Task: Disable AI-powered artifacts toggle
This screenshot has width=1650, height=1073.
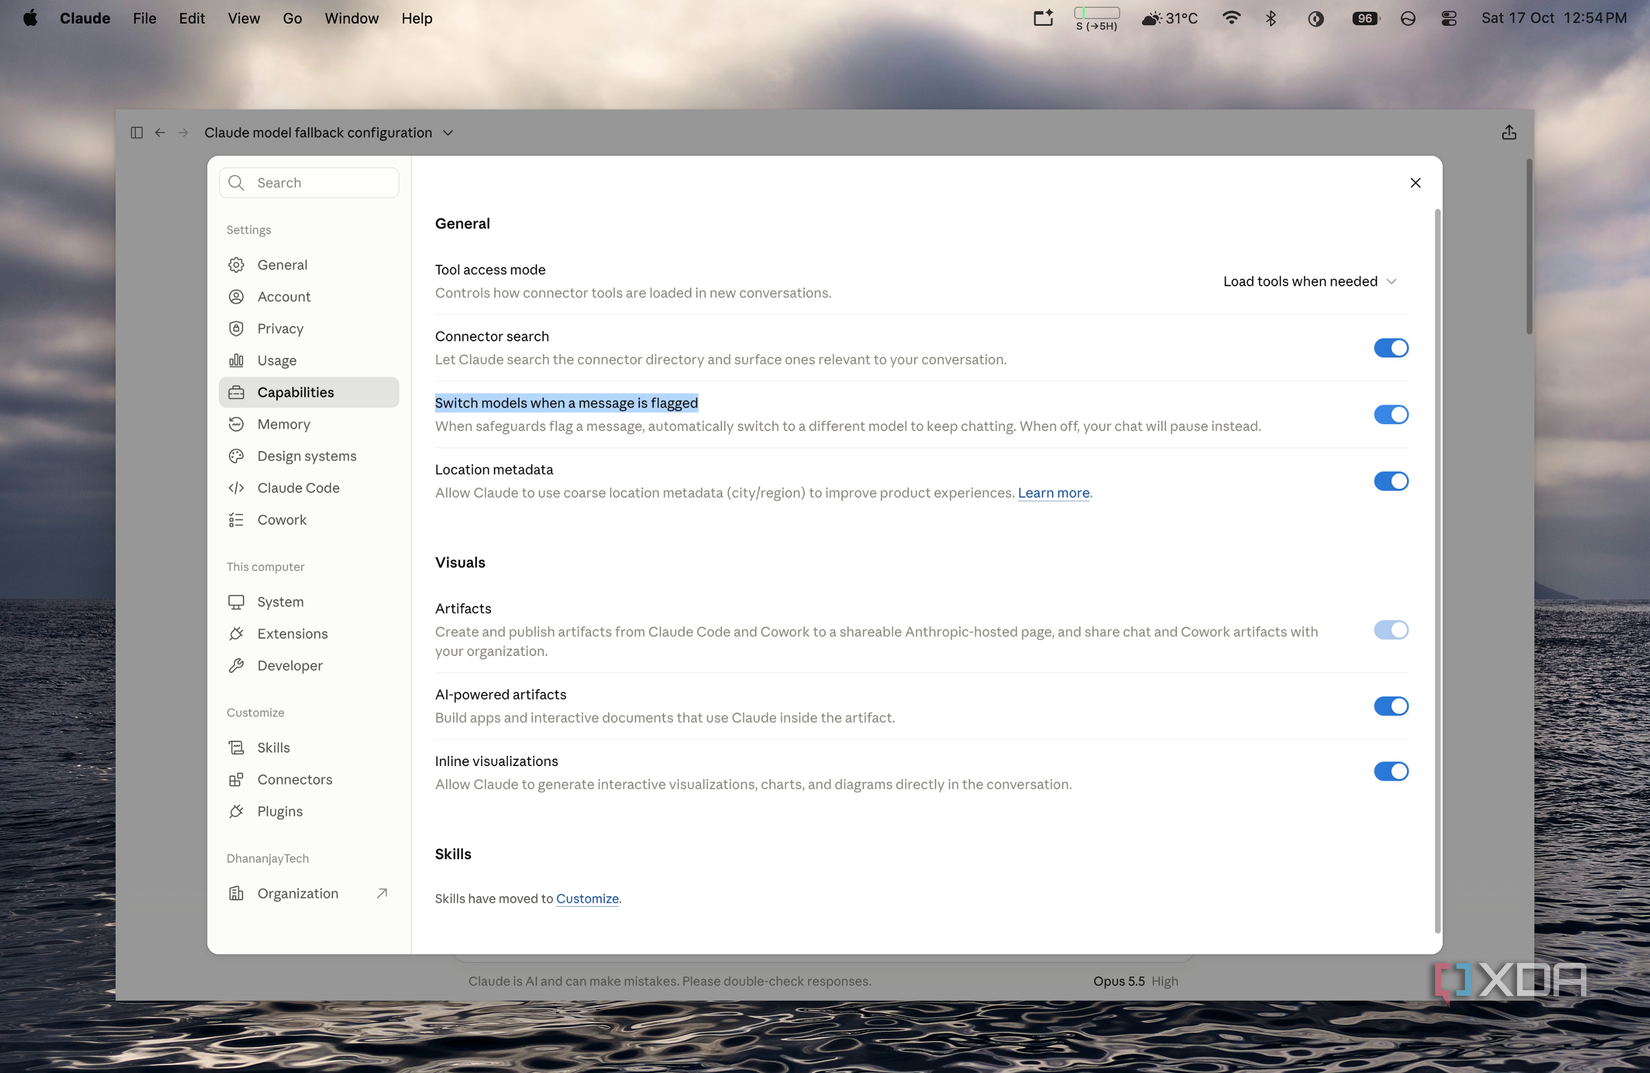Action: (1391, 706)
